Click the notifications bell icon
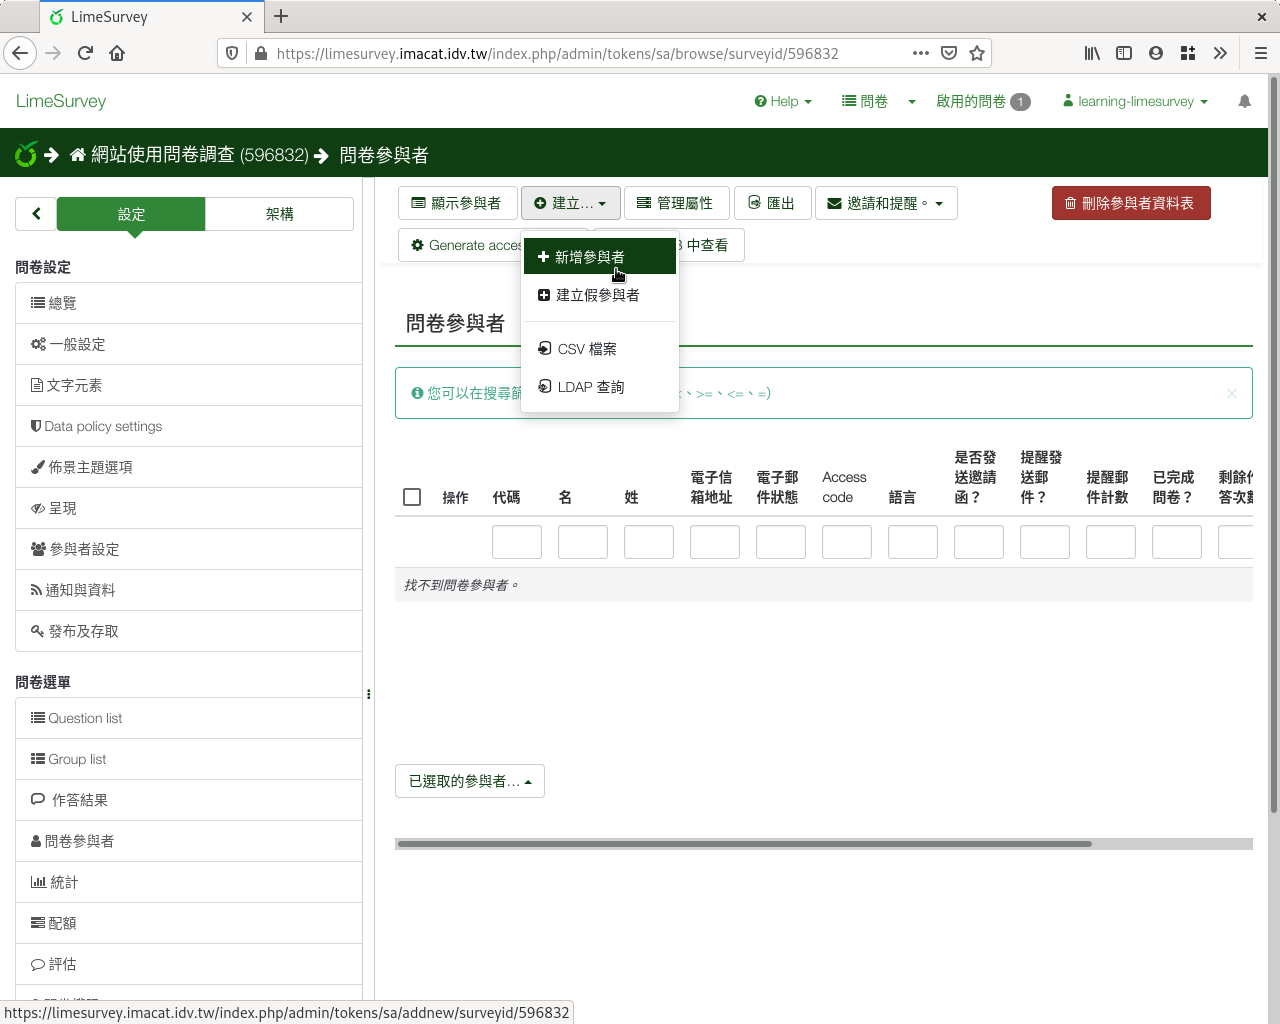This screenshot has width=1280, height=1024. 1244,101
